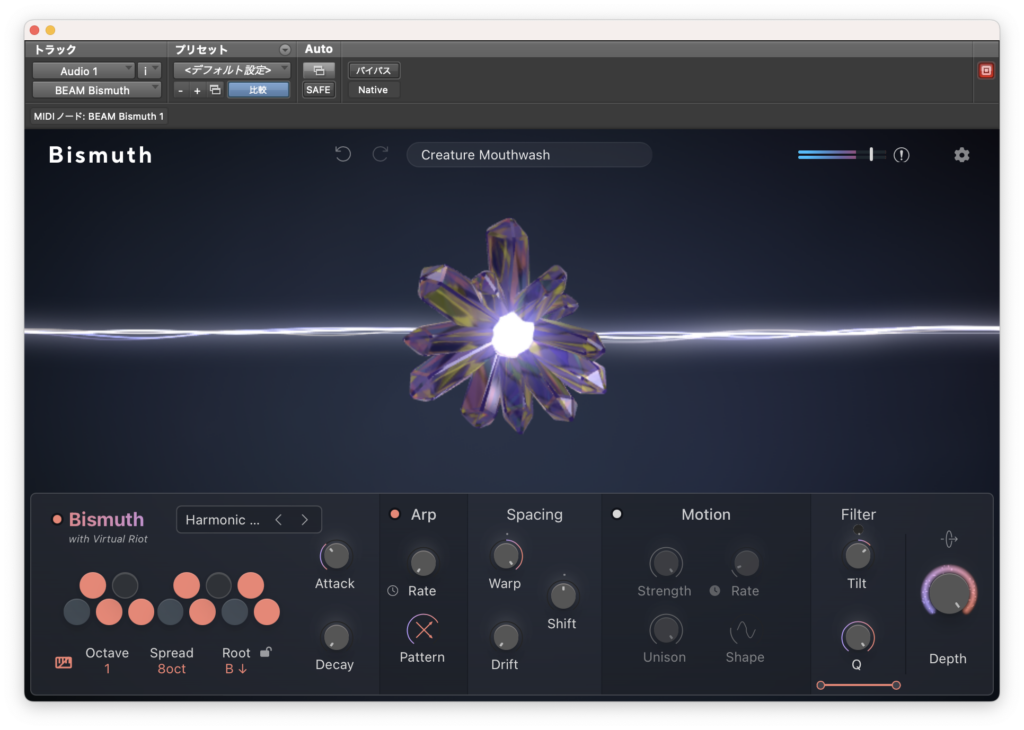
Task: Click the Filter range right handle
Action: 896,685
